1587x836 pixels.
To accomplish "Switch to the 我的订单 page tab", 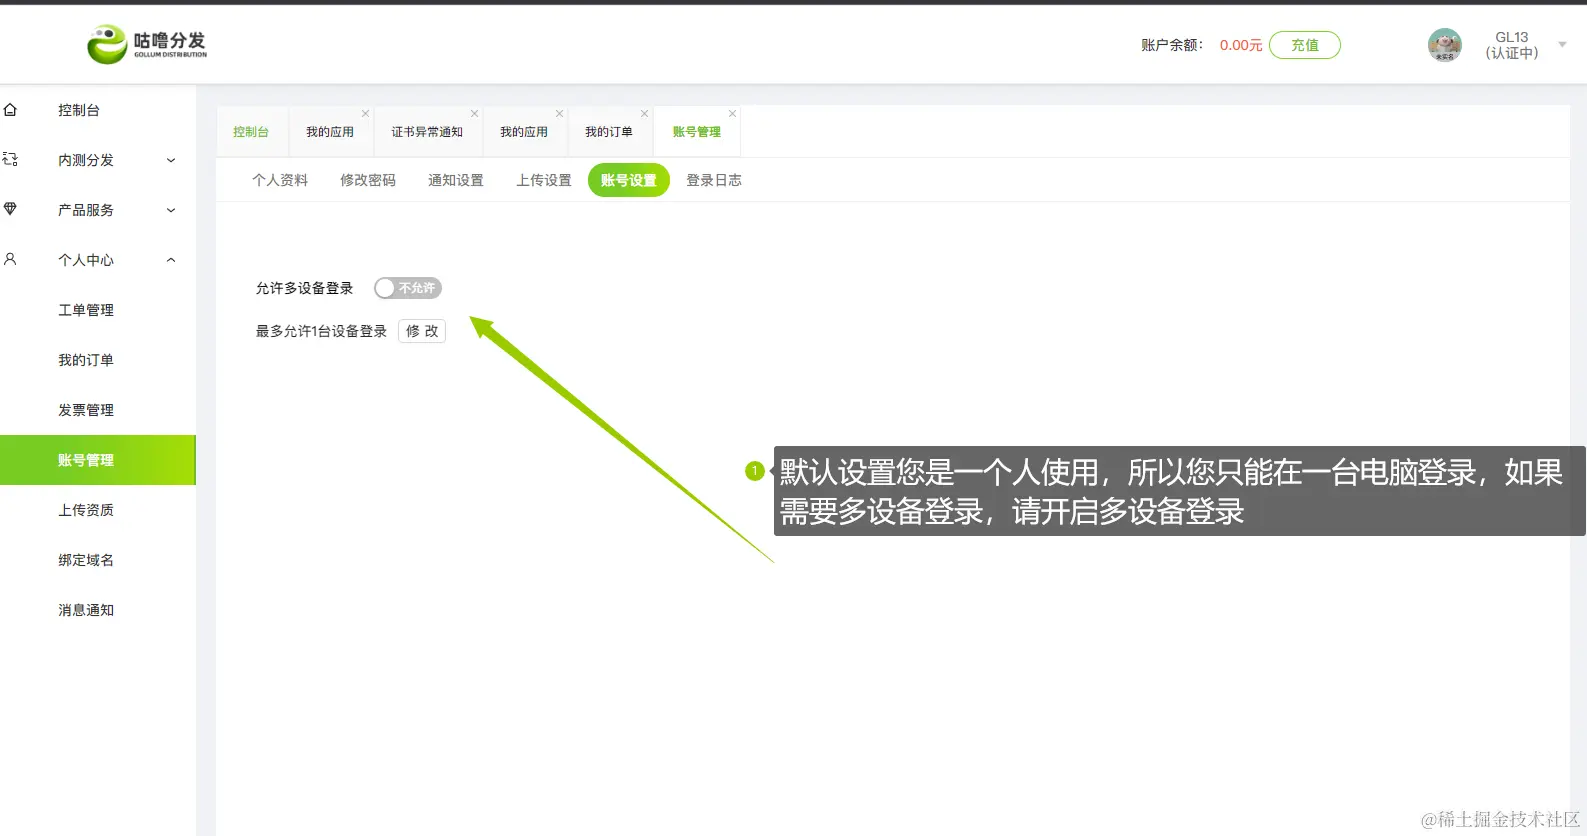I will point(609,132).
